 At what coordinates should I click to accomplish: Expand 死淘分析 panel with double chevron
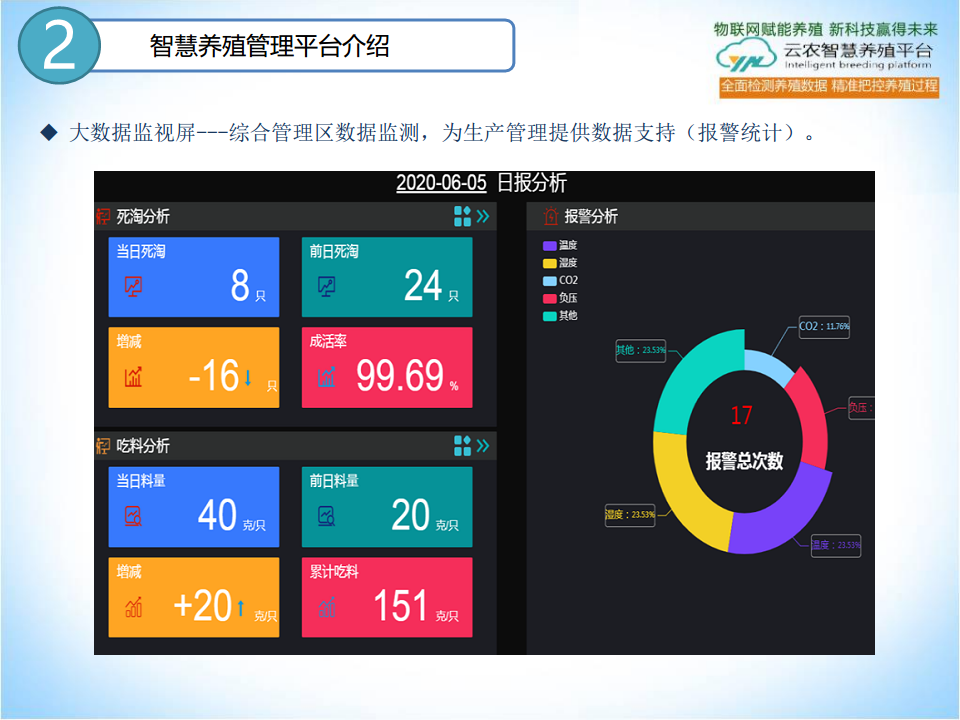click(483, 216)
